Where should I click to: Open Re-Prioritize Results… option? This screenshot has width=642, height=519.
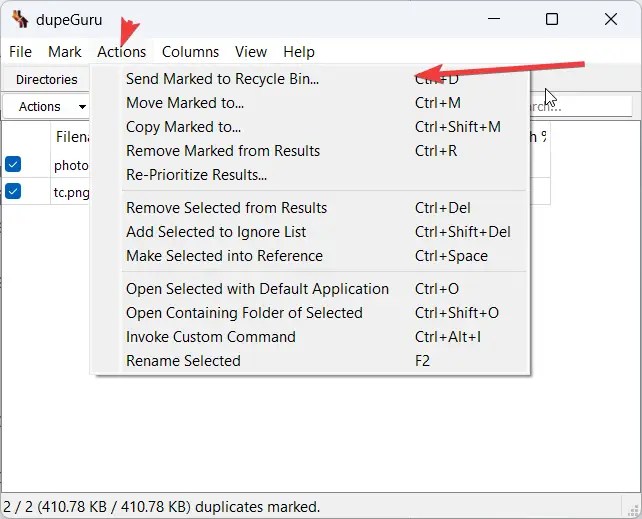(310, 175)
